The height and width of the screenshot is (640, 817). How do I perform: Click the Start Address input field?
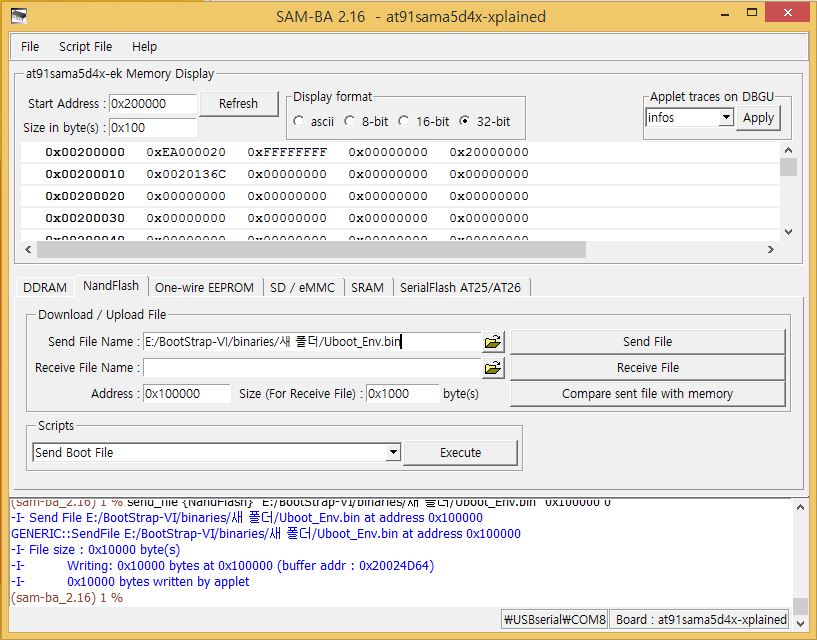point(153,103)
